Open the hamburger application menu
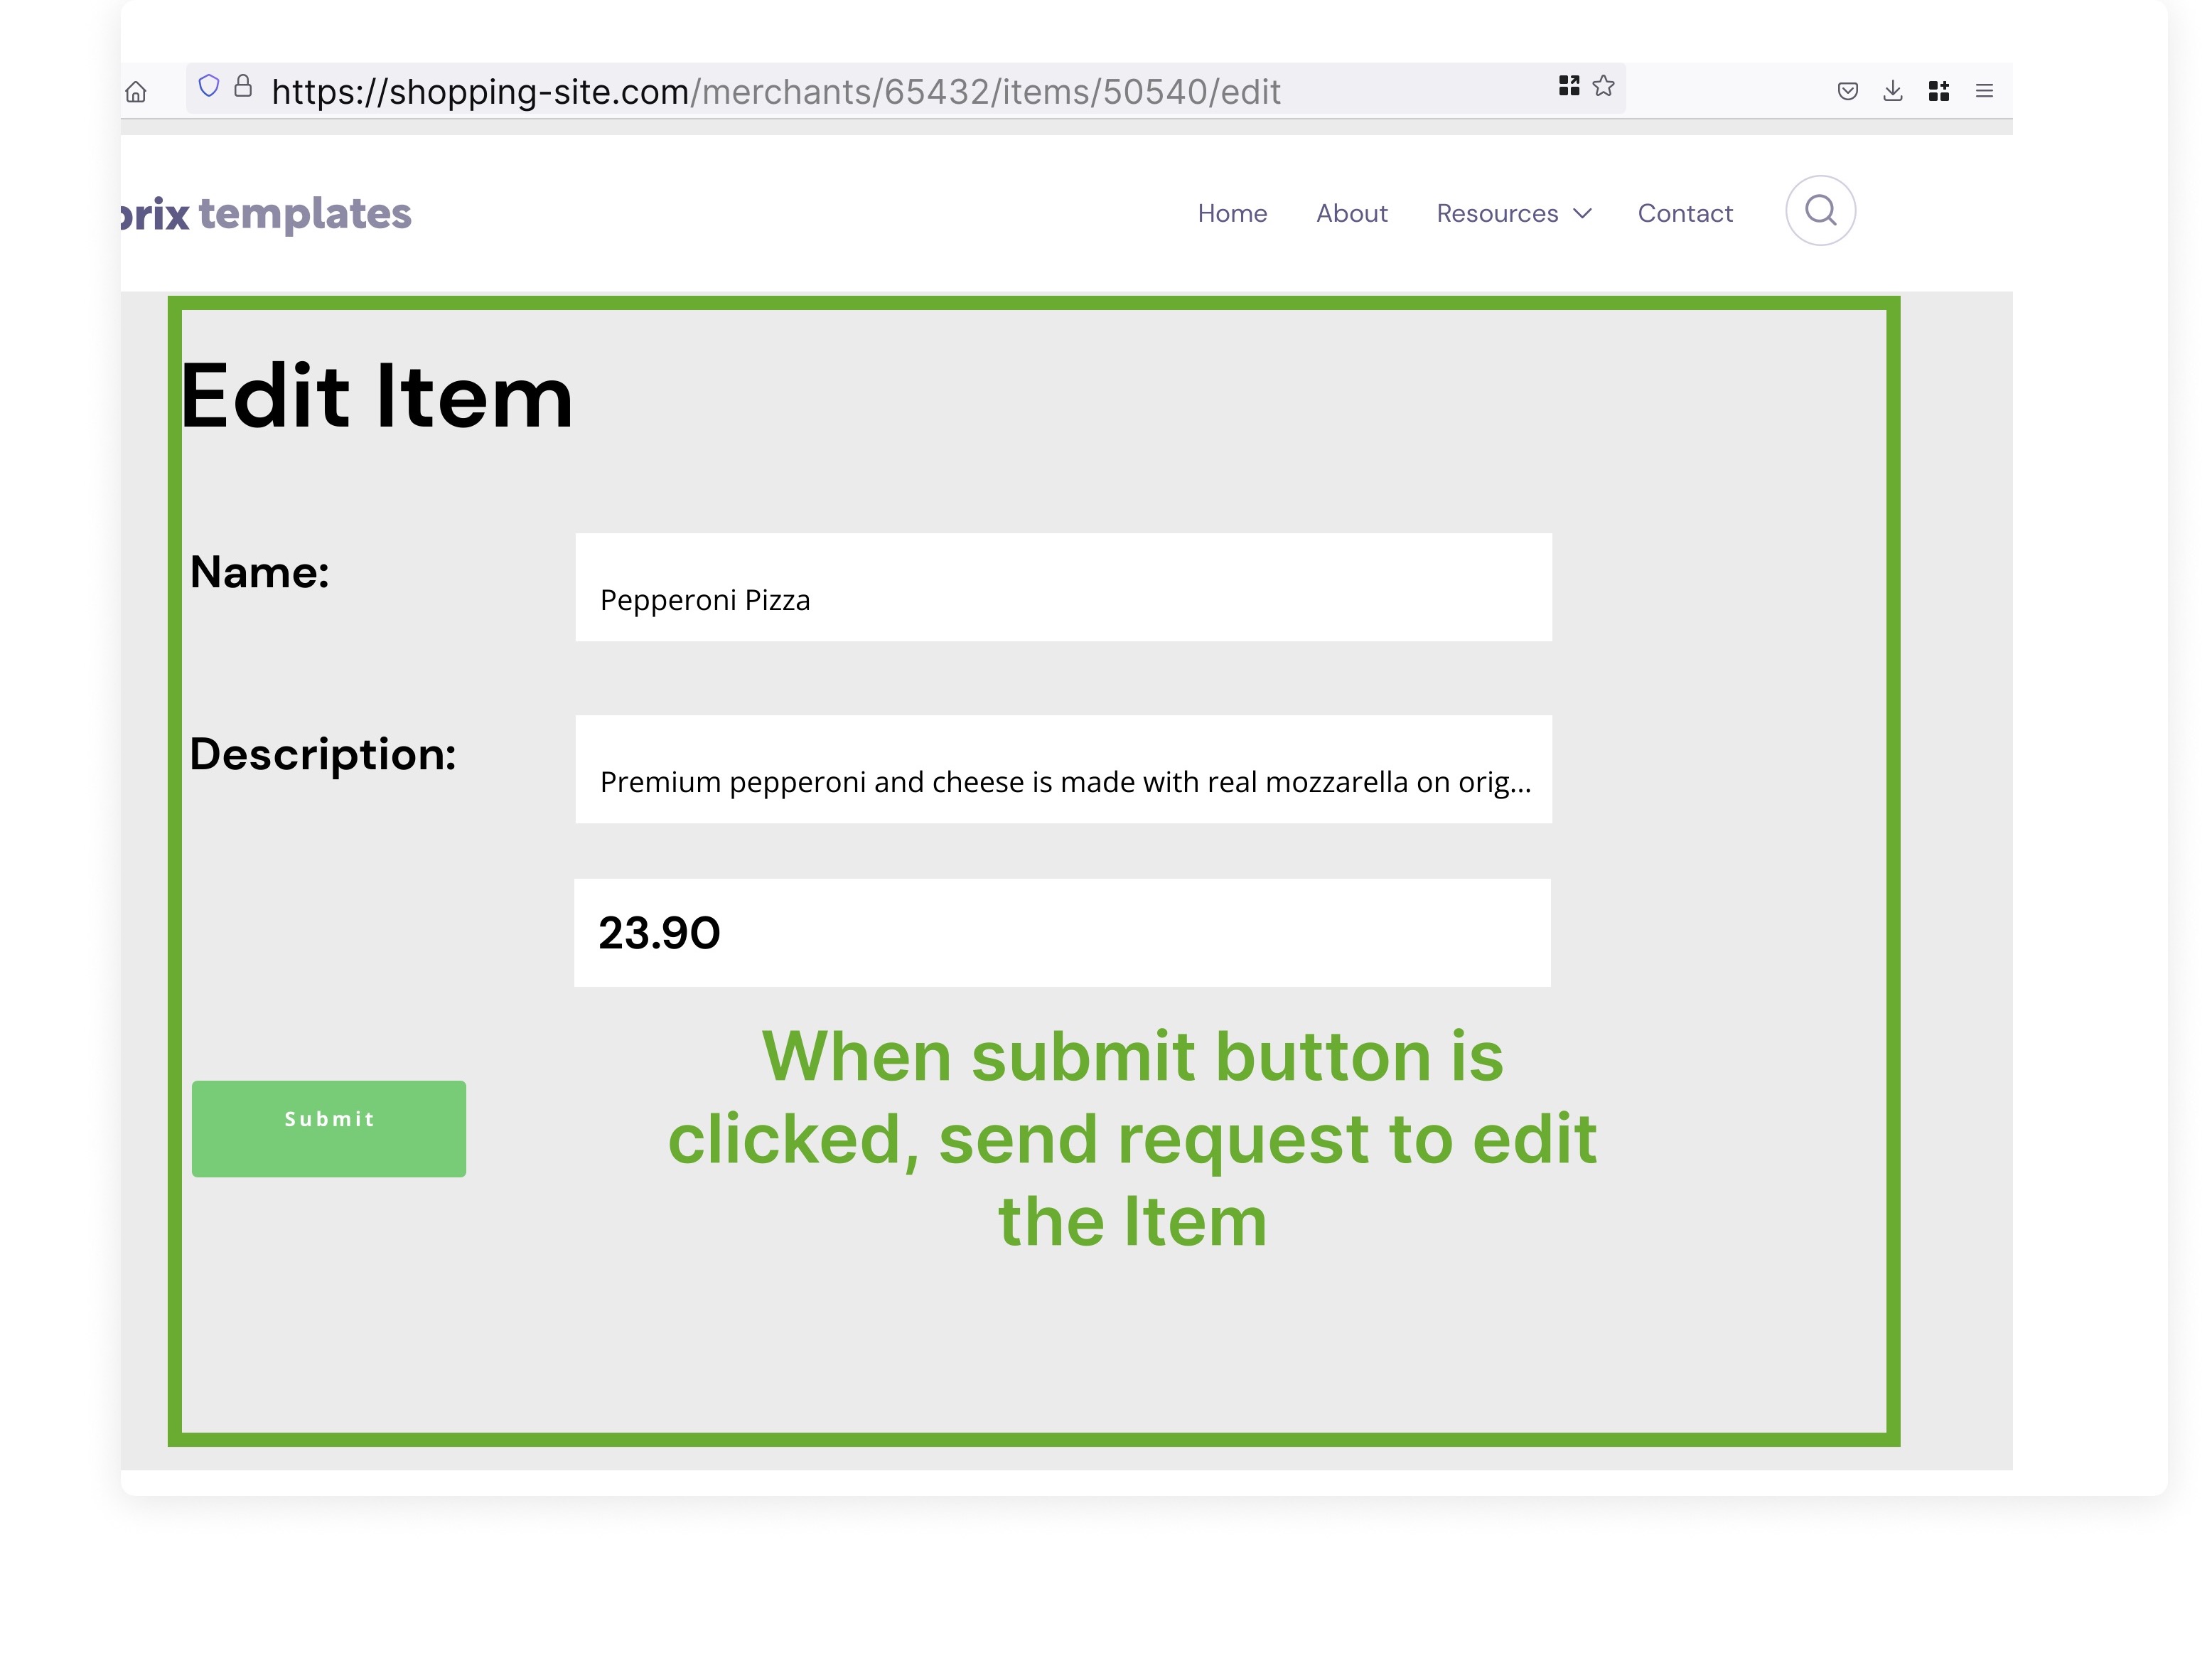This screenshot has height=1658, width=2212. click(1985, 91)
